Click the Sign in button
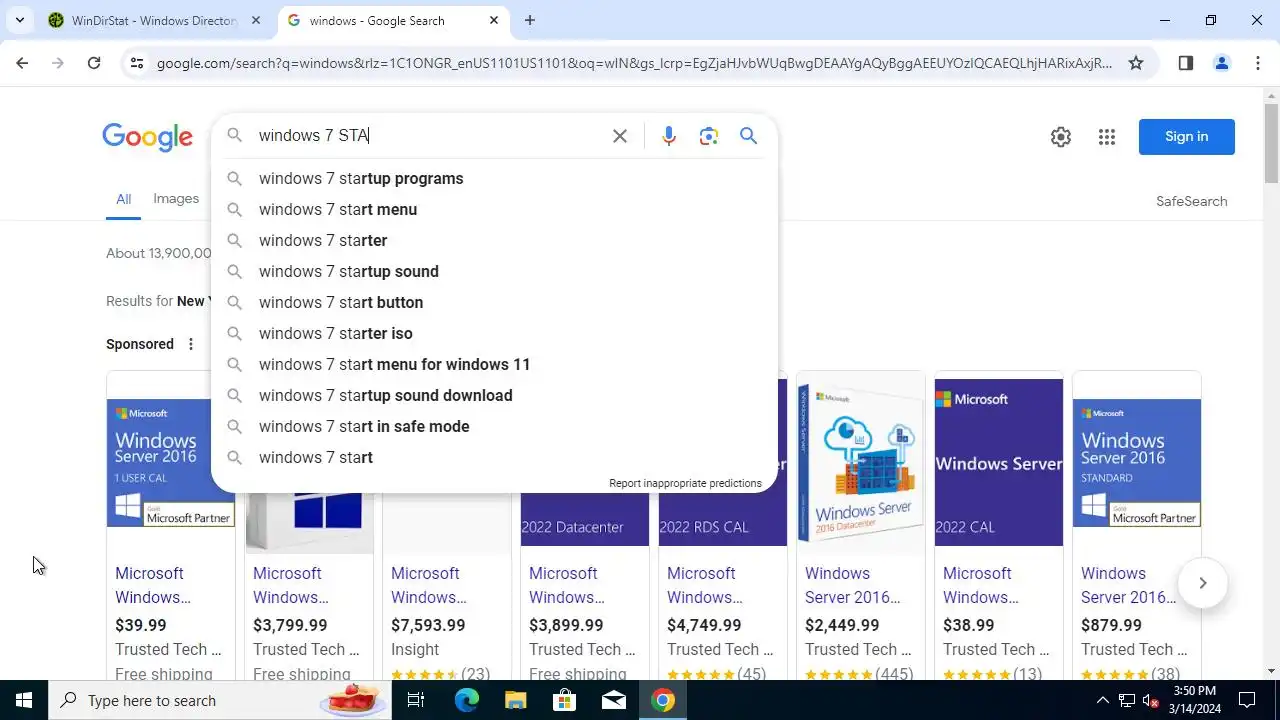The width and height of the screenshot is (1280, 720). tap(1186, 137)
